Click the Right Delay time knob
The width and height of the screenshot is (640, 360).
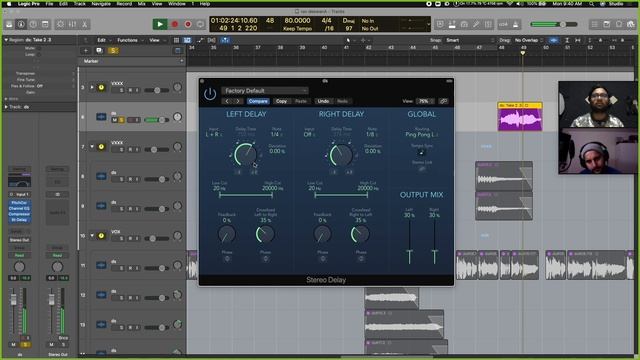341,155
